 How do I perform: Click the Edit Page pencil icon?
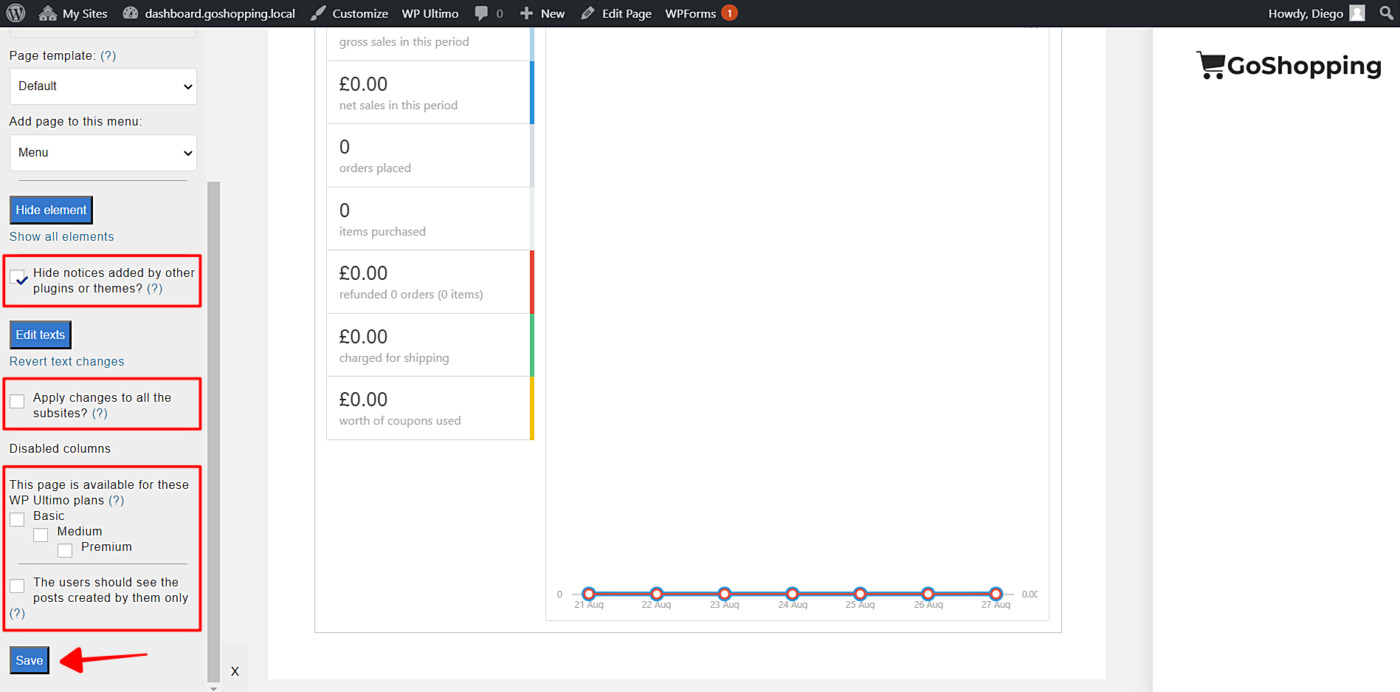pyautogui.click(x=588, y=13)
